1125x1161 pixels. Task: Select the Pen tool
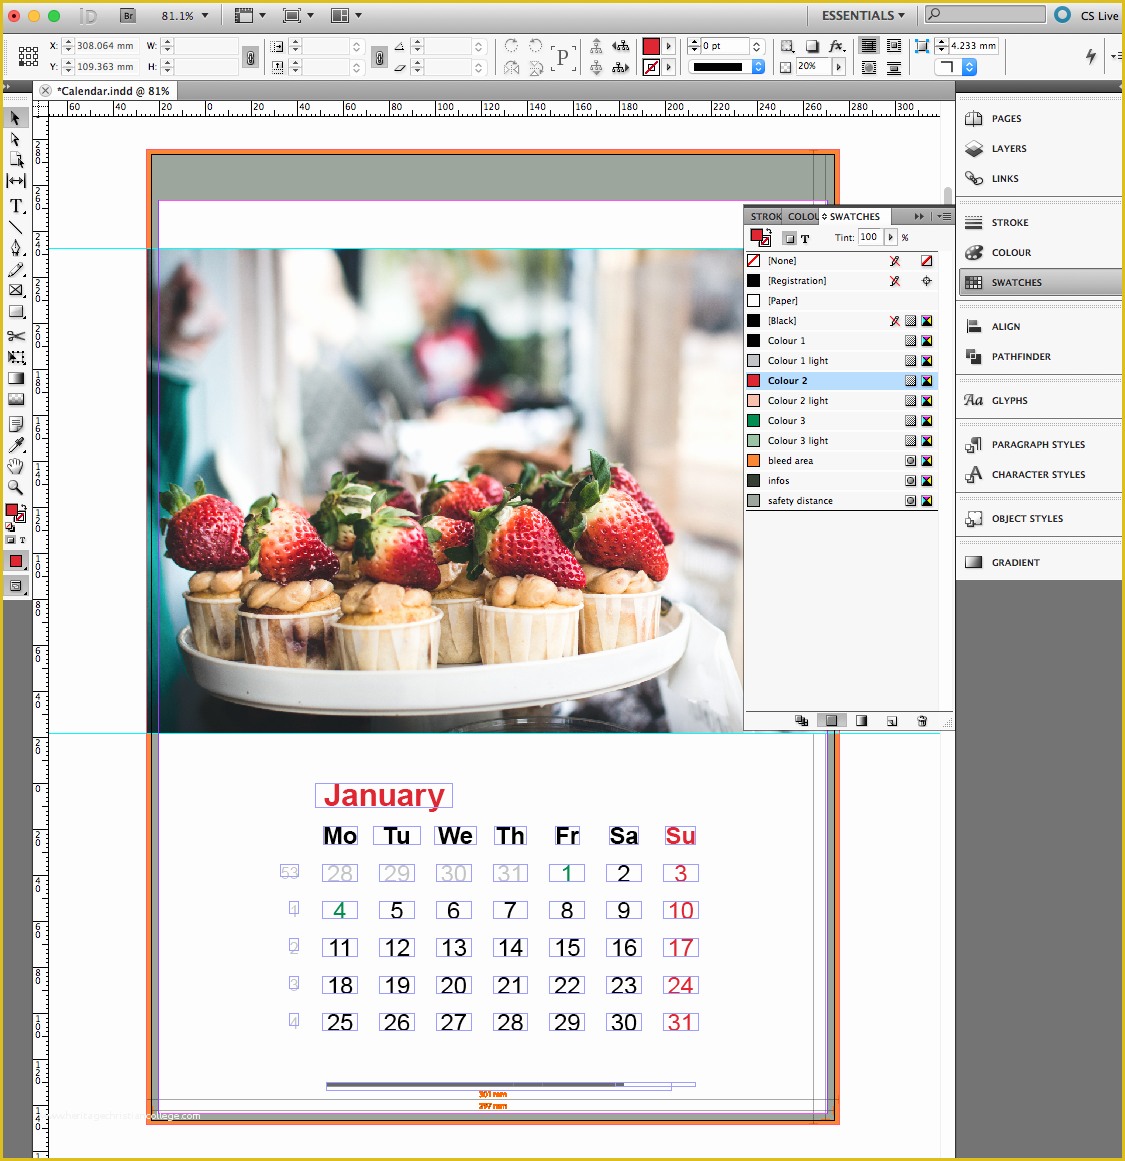coord(16,247)
